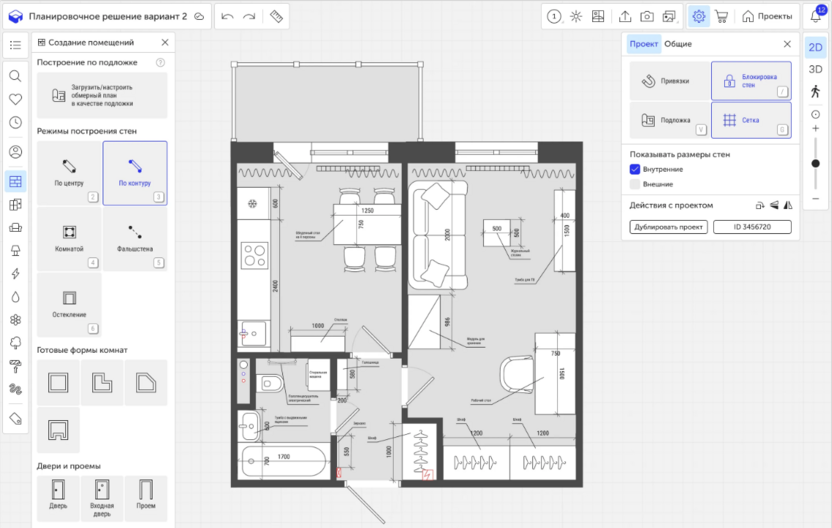Click the Дублировать проект button
The image size is (832, 528).
[668, 227]
